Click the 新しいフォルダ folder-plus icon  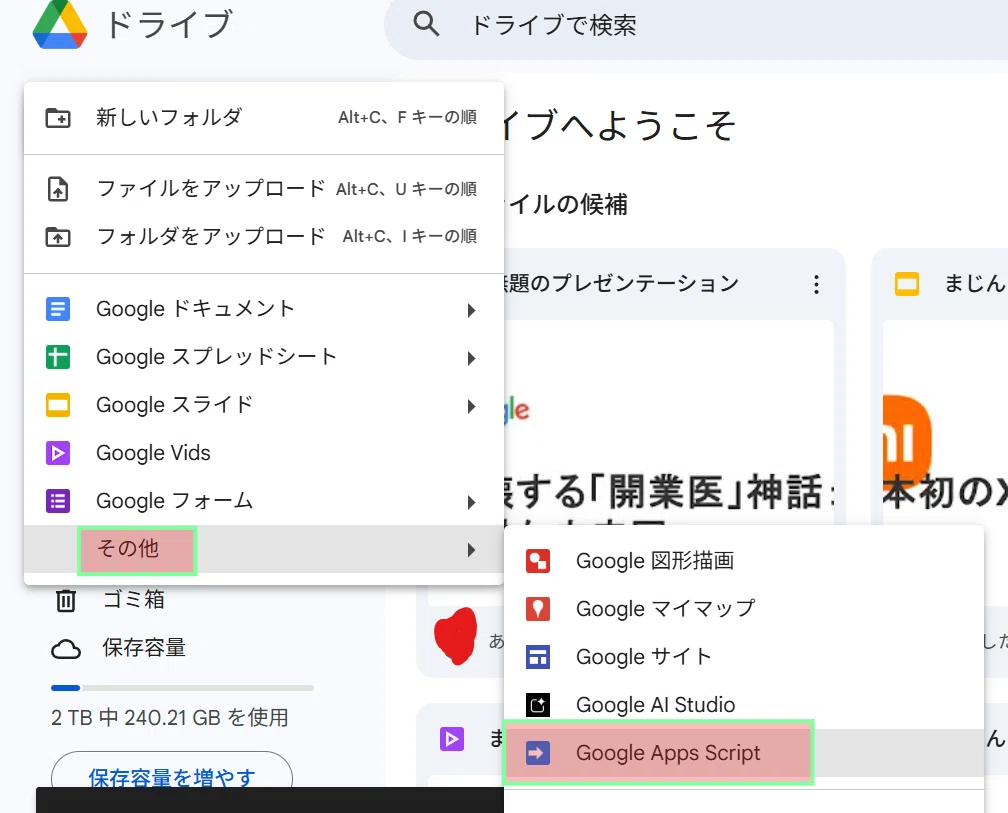pos(58,118)
